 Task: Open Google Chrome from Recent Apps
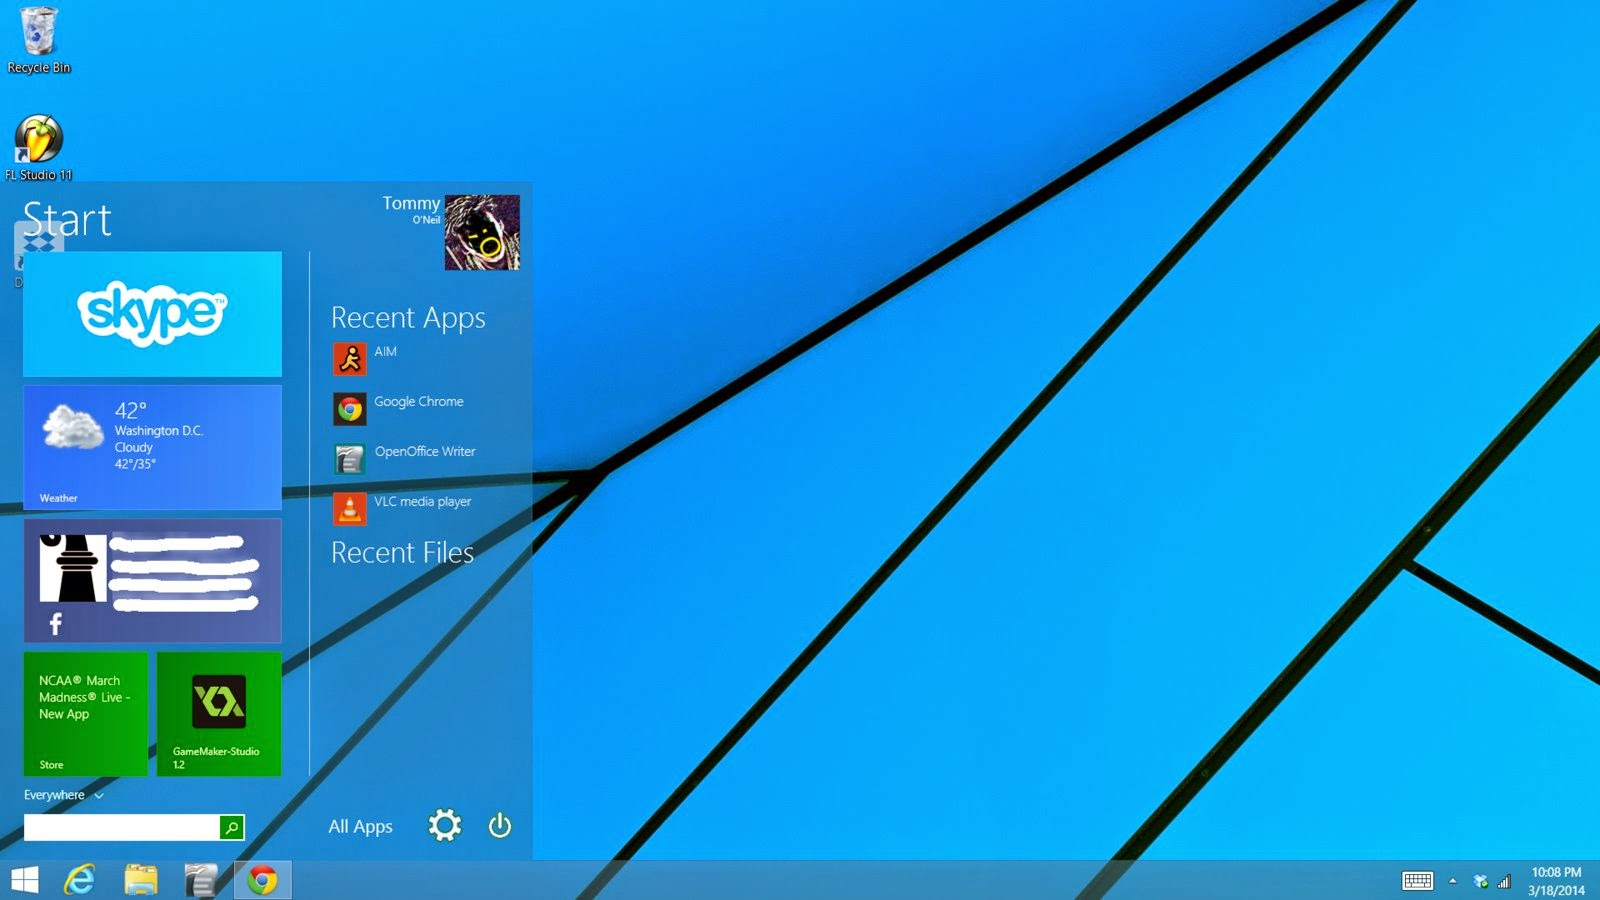coord(398,404)
